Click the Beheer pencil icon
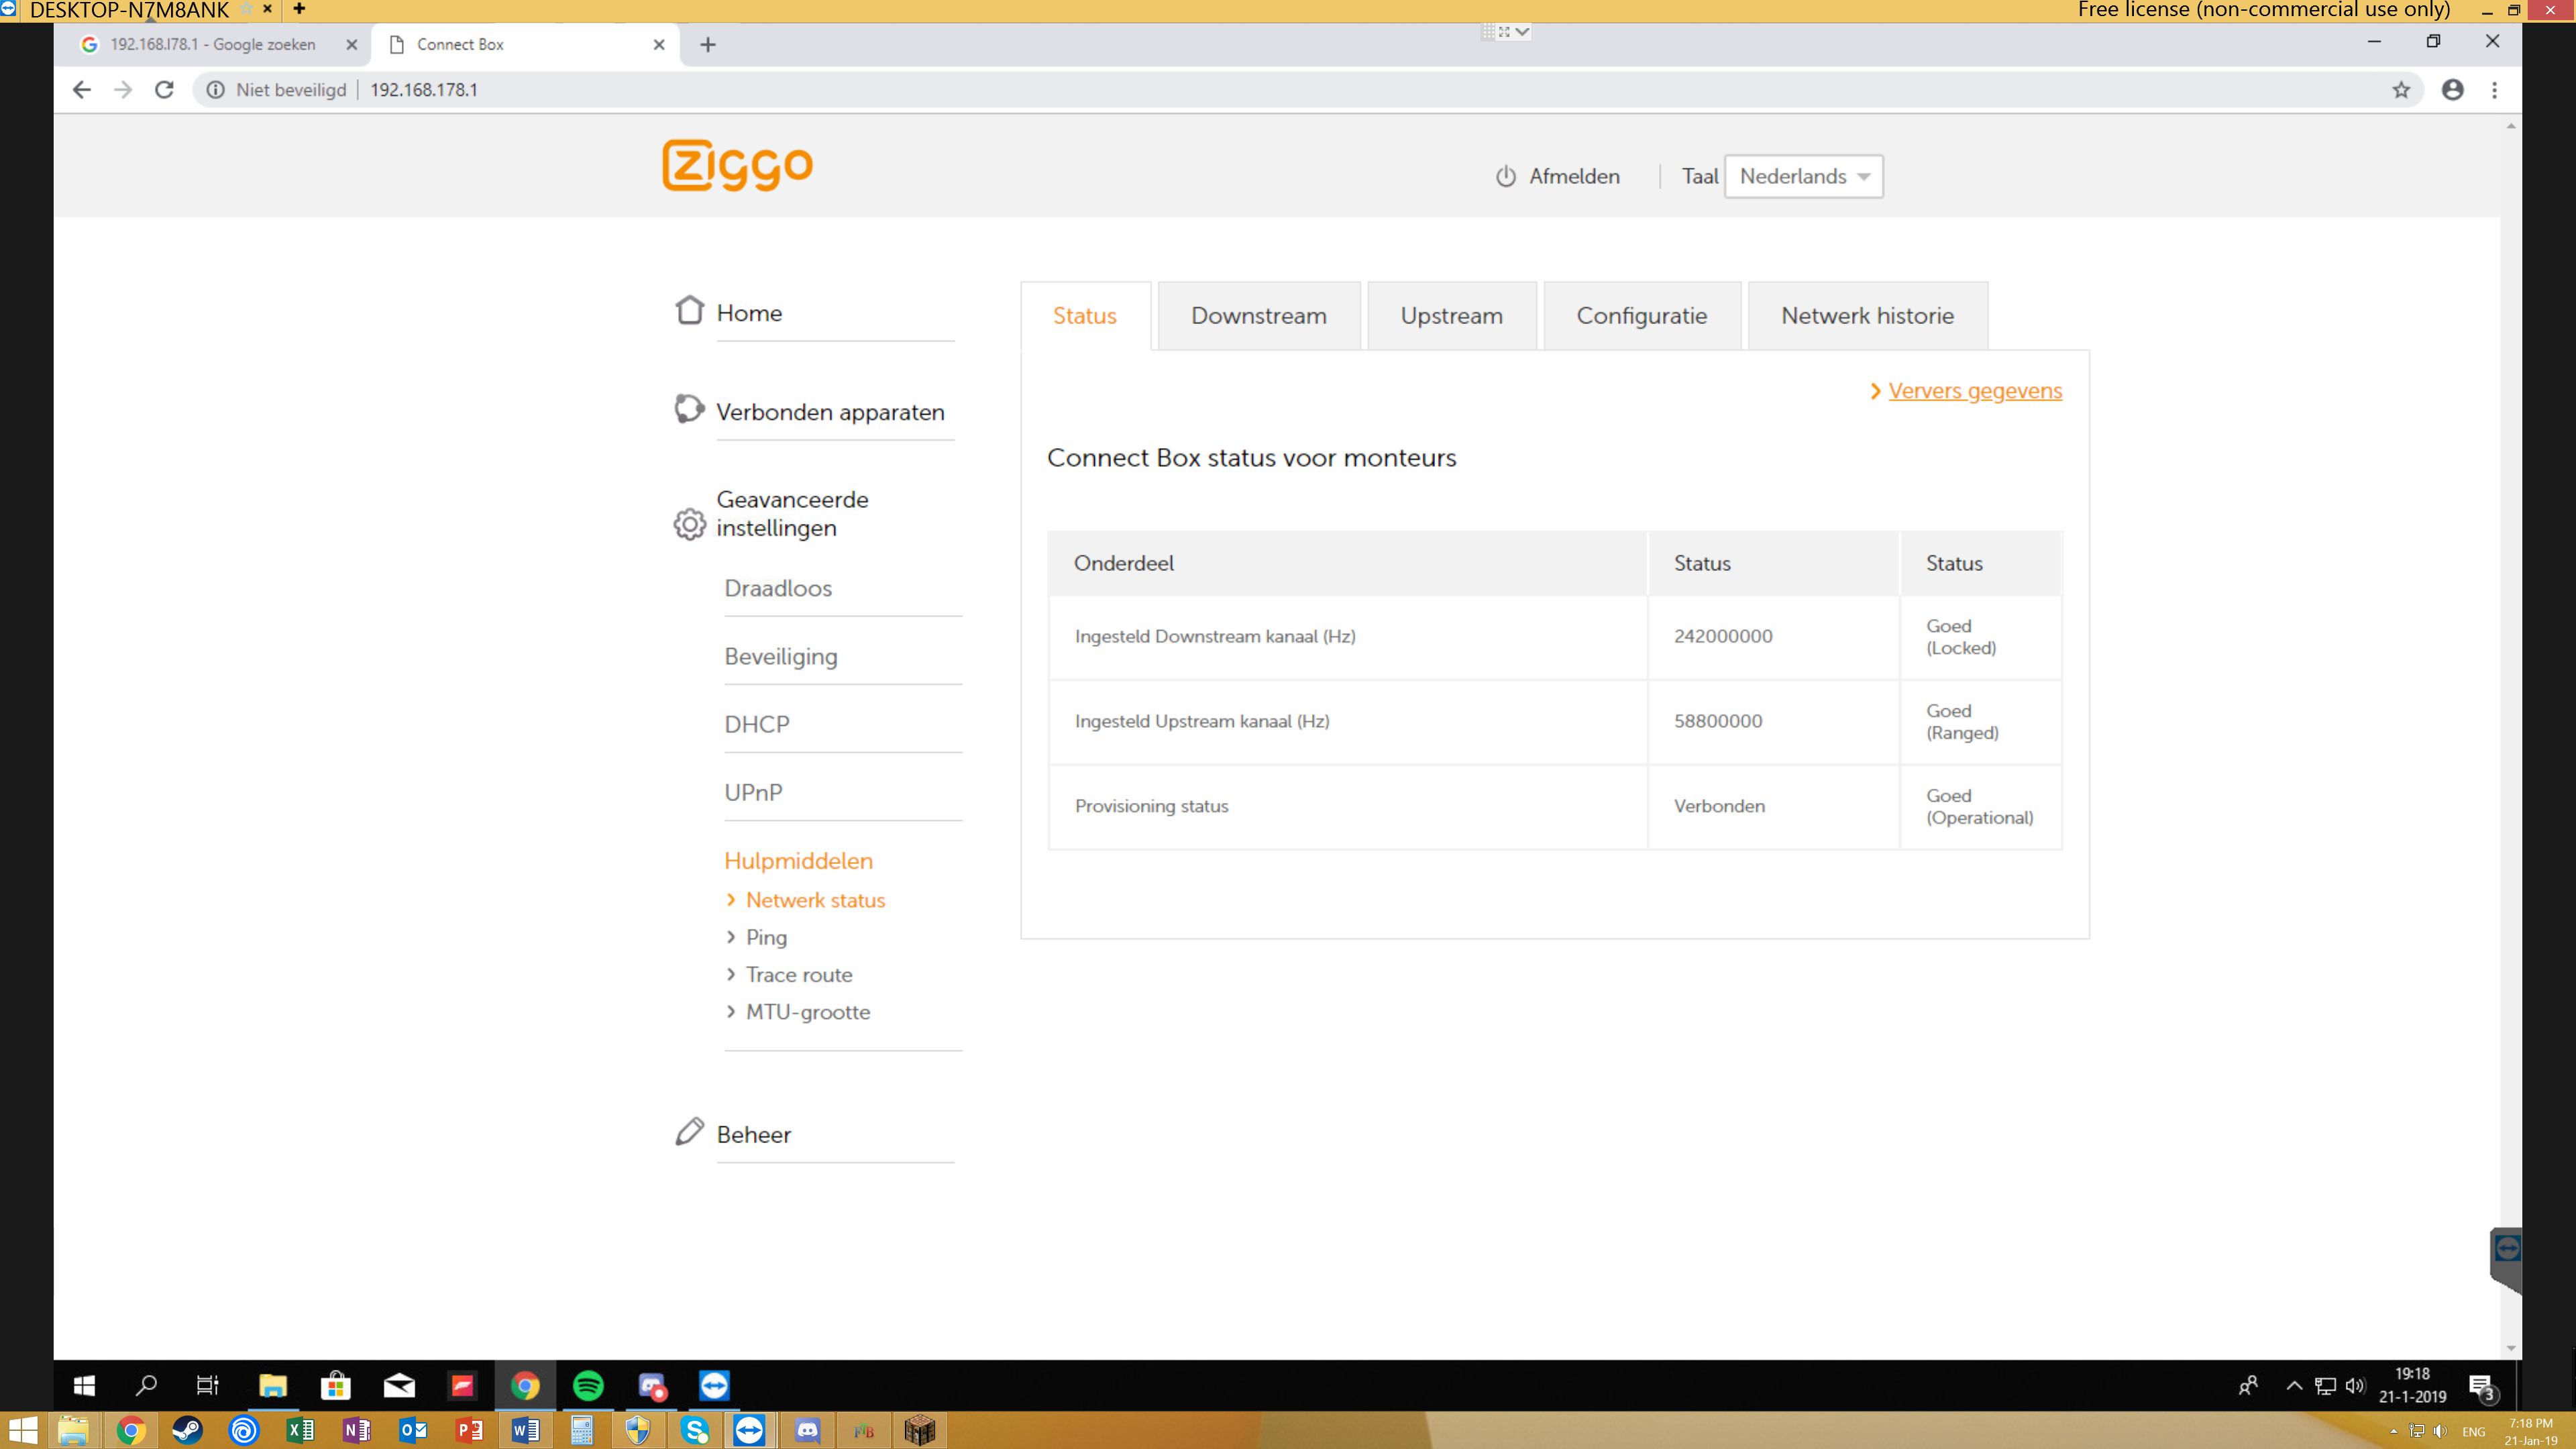 [689, 1132]
